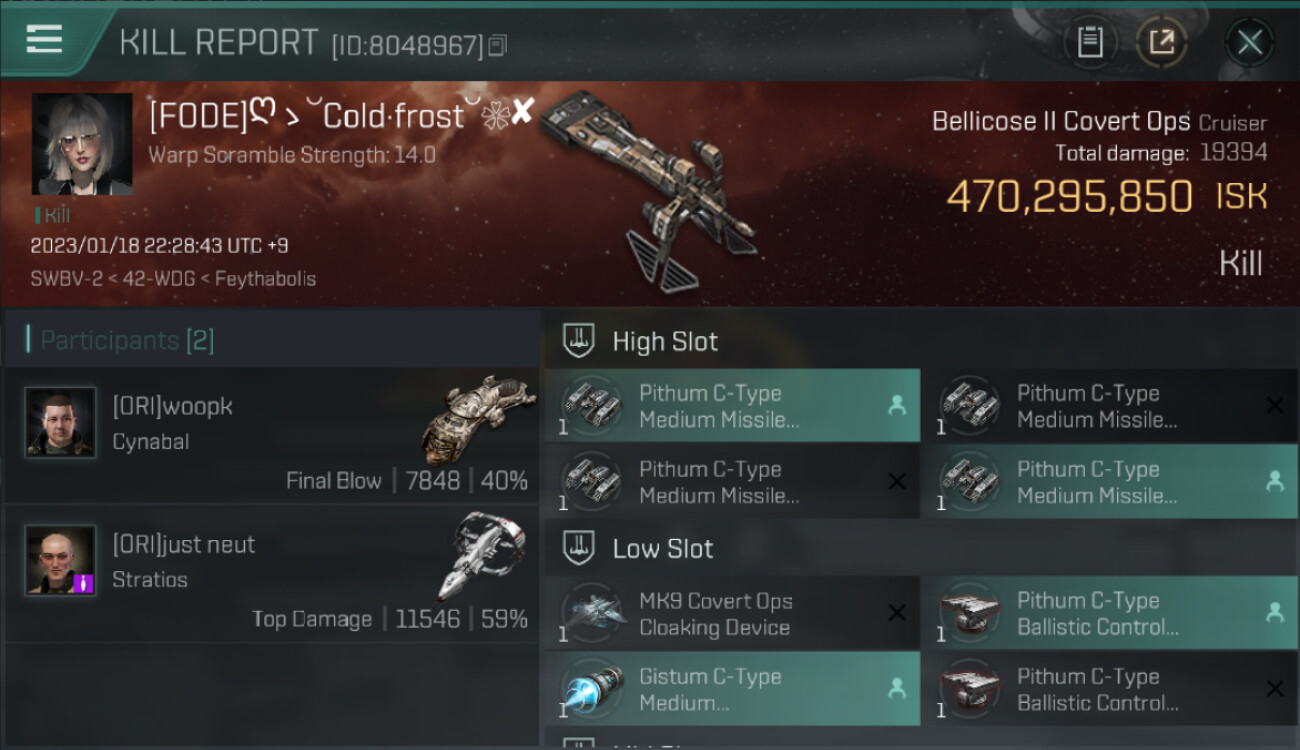Close the kill report window

pyautogui.click(x=1249, y=42)
